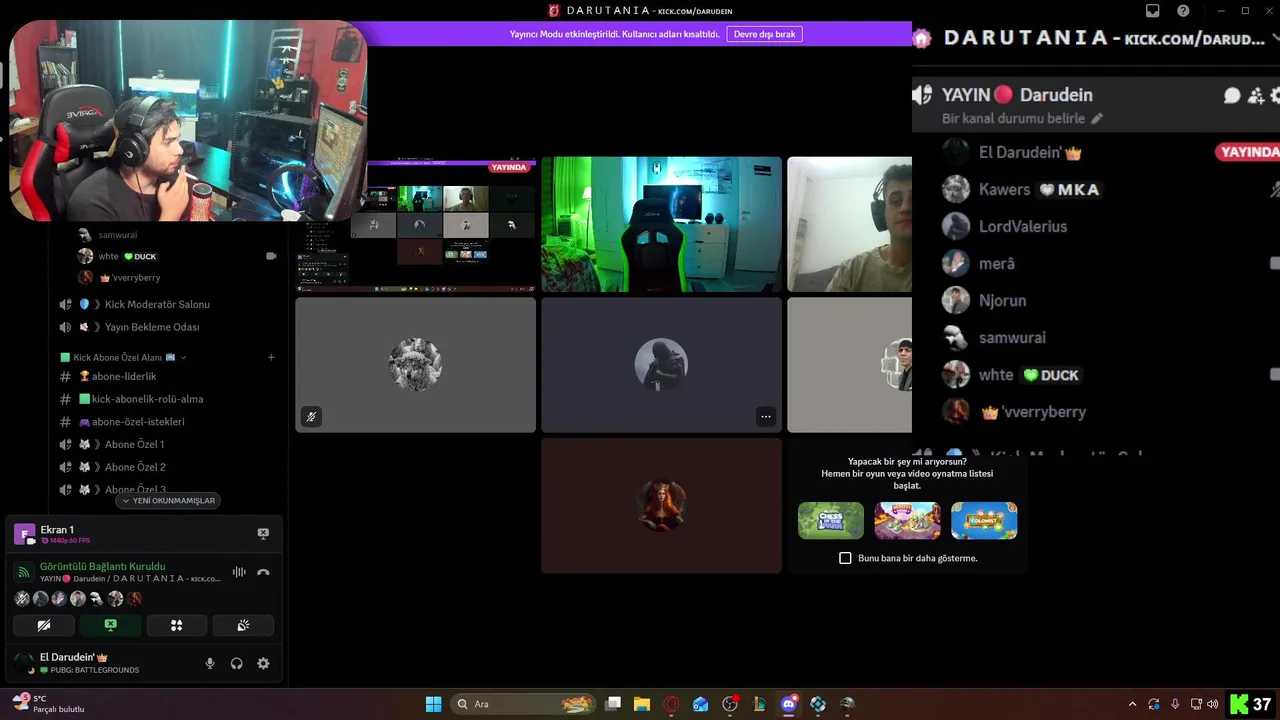Open the weather widget 5°C Parçalı bulutlu
Viewport: 1280px width, 720px height.
(x=48, y=704)
